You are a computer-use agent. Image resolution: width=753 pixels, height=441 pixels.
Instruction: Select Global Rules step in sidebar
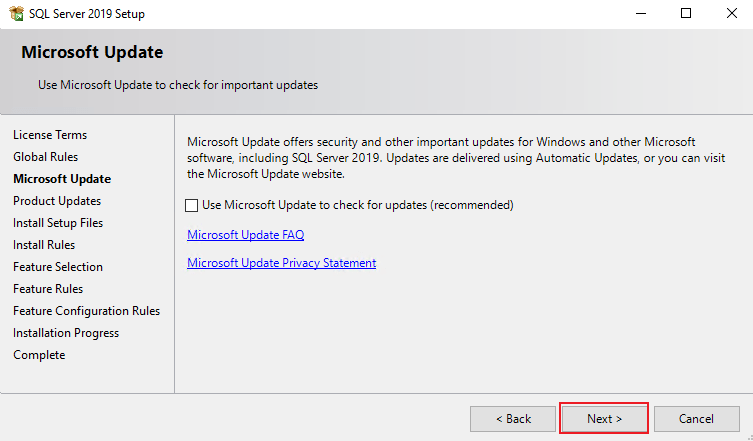click(x=45, y=157)
